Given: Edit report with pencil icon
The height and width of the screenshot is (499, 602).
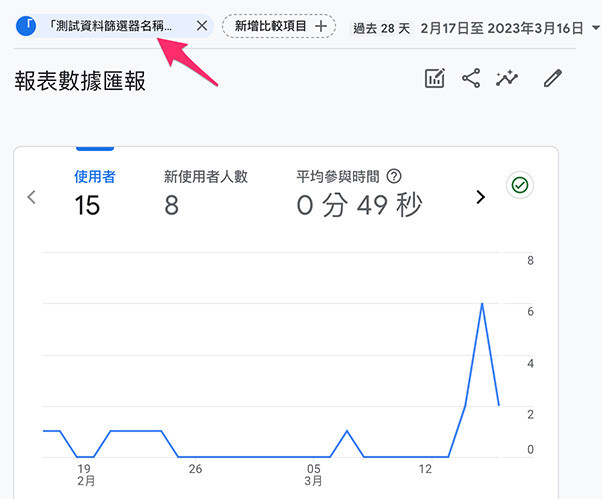Looking at the screenshot, I should coord(553,78).
